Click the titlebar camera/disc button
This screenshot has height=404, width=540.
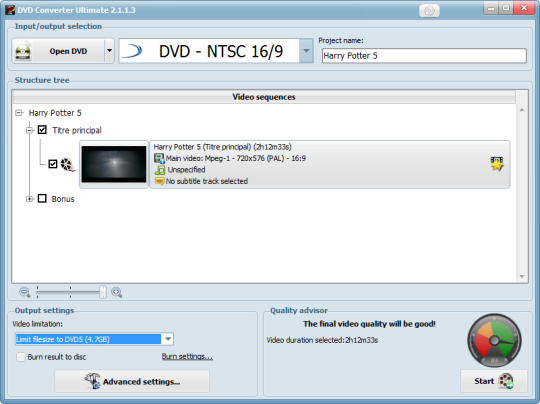[x=429, y=11]
